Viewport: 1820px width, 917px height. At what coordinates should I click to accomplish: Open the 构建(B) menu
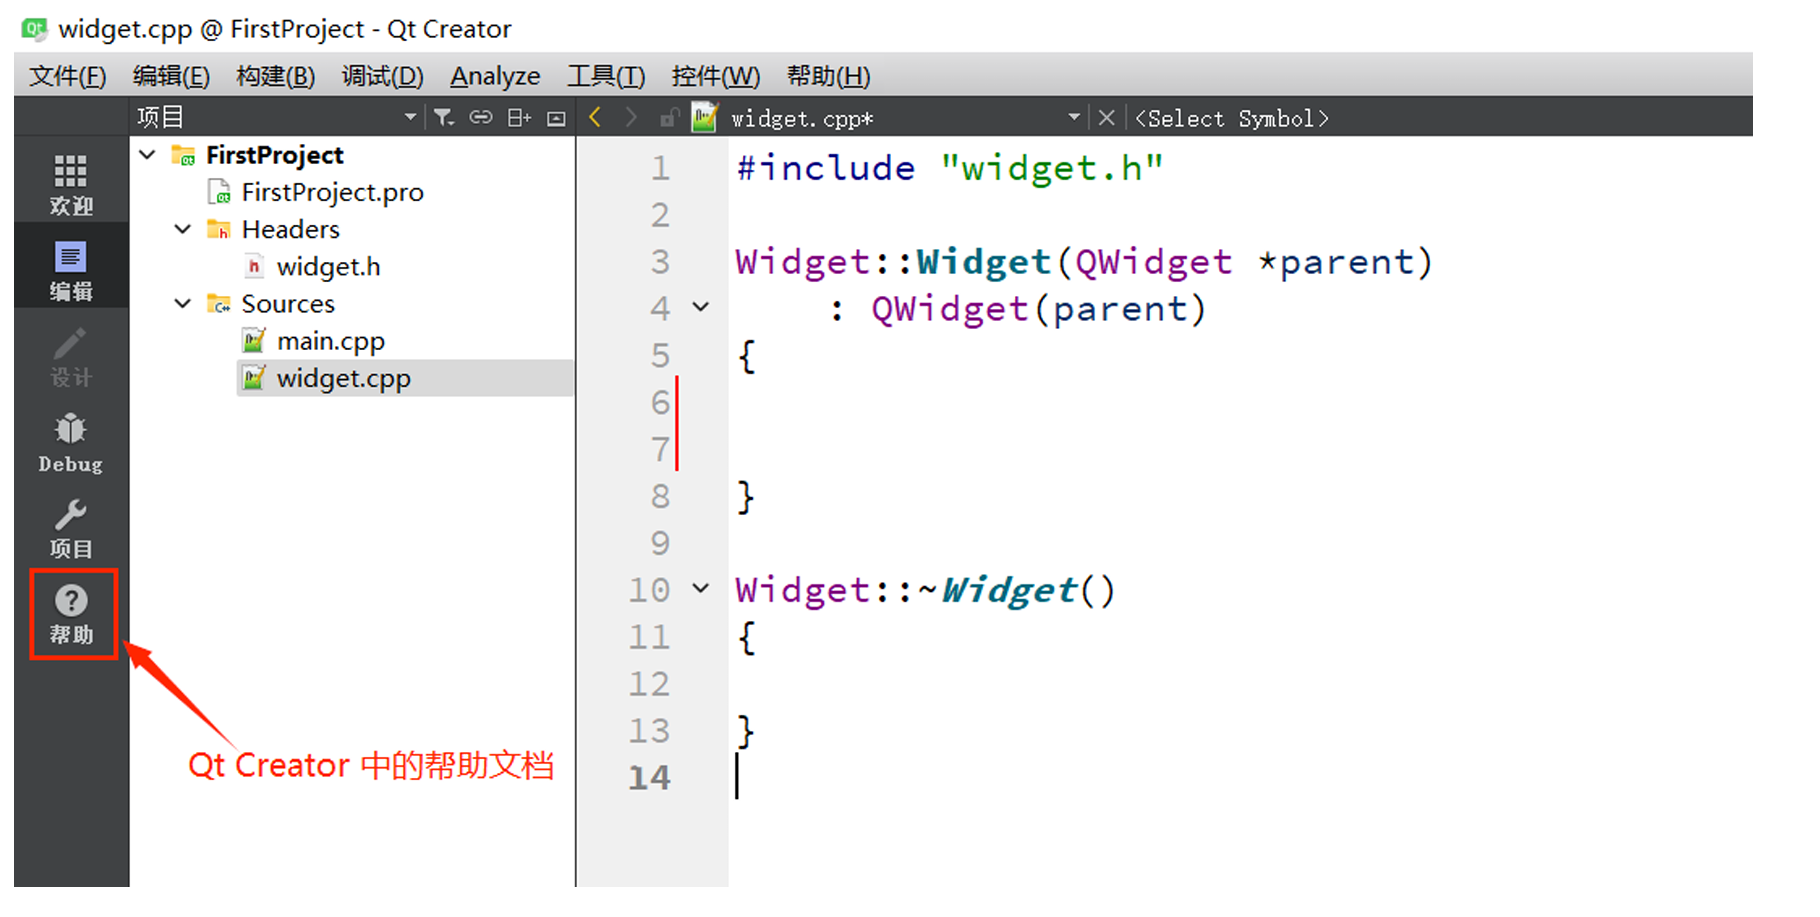pos(275,76)
